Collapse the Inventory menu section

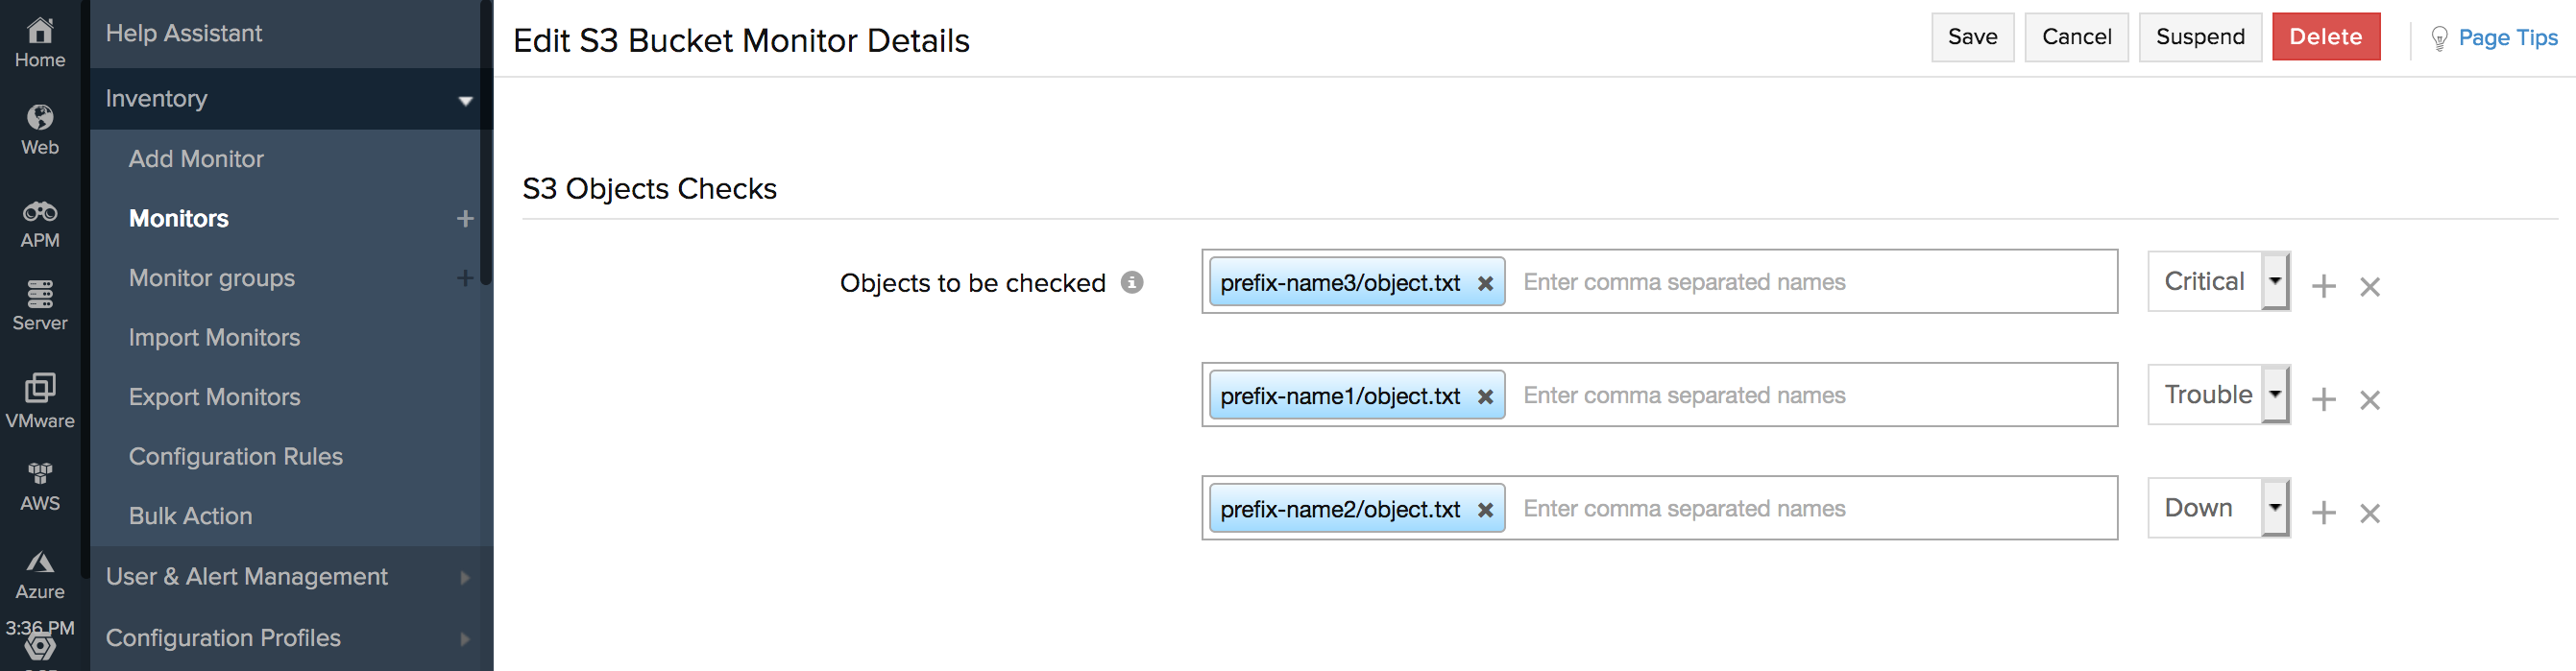(465, 99)
